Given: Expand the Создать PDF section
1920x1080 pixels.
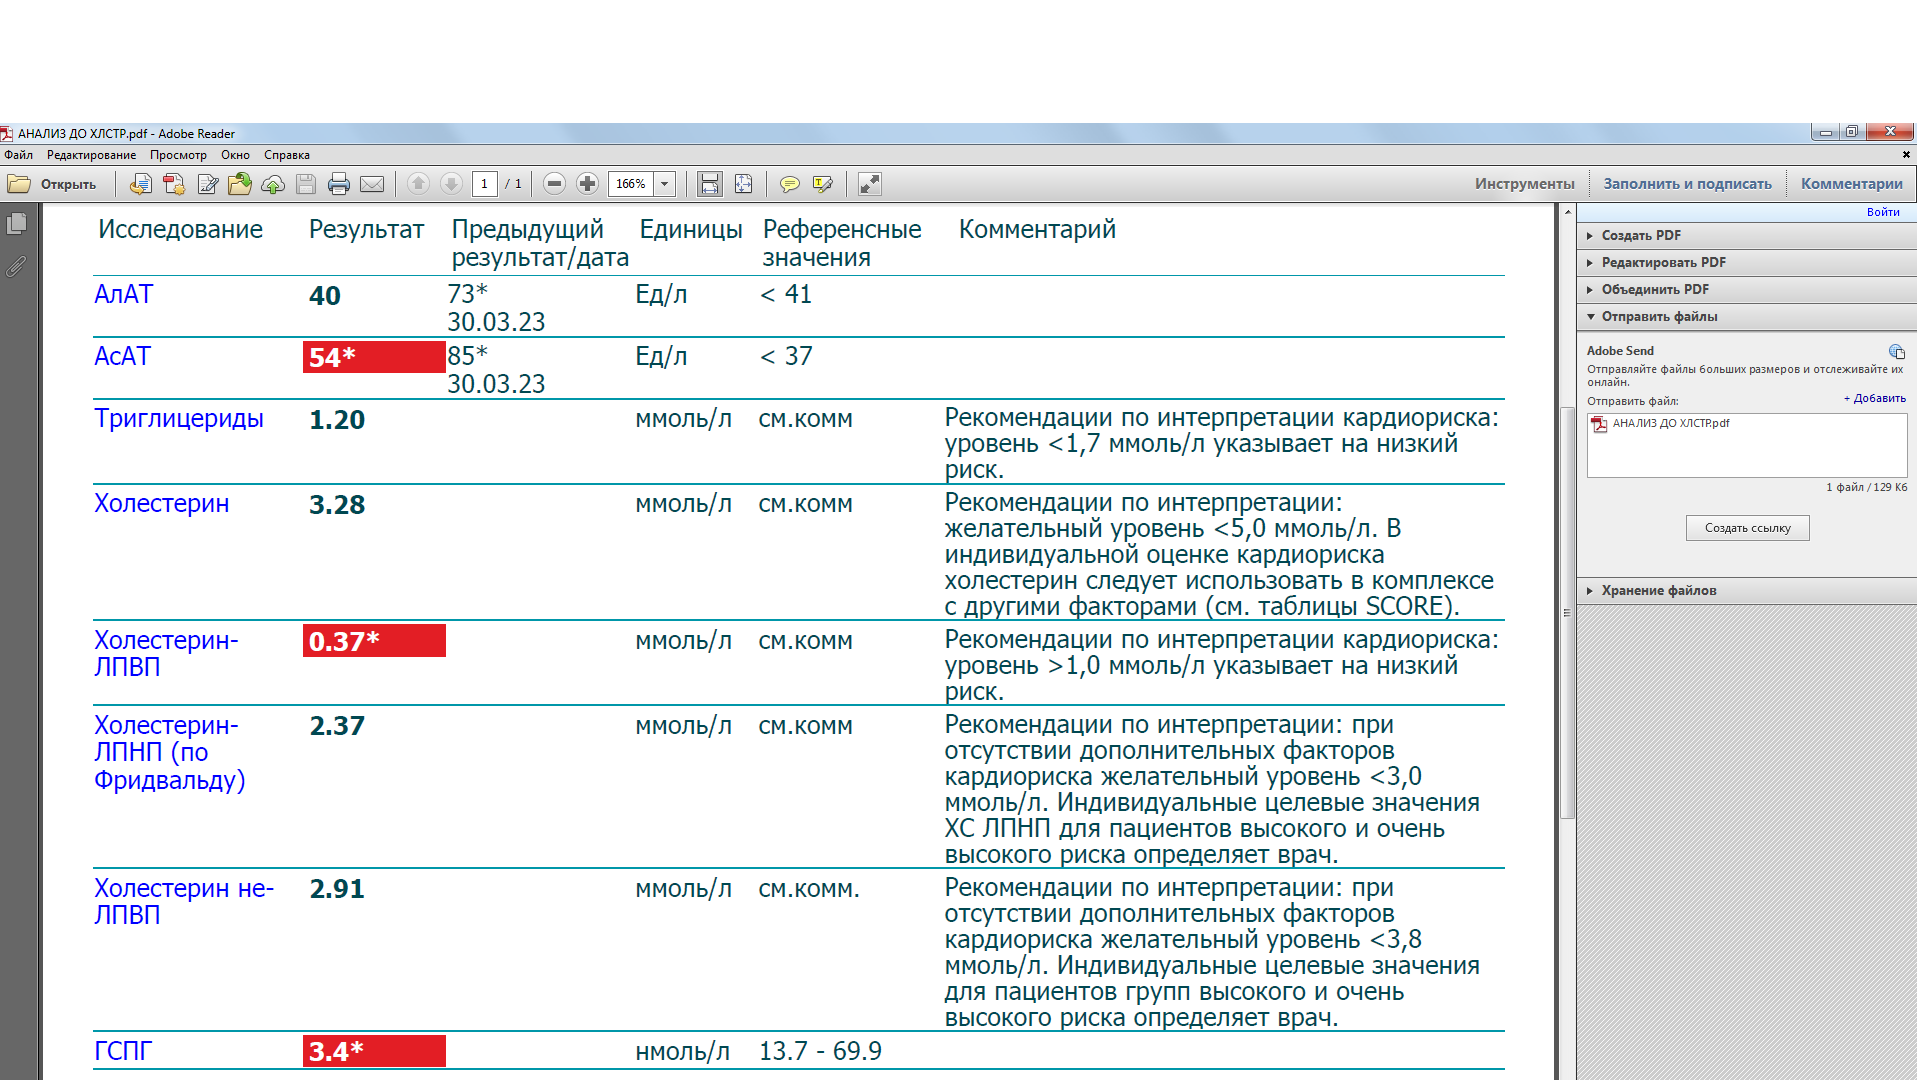Looking at the screenshot, I should coord(1640,236).
